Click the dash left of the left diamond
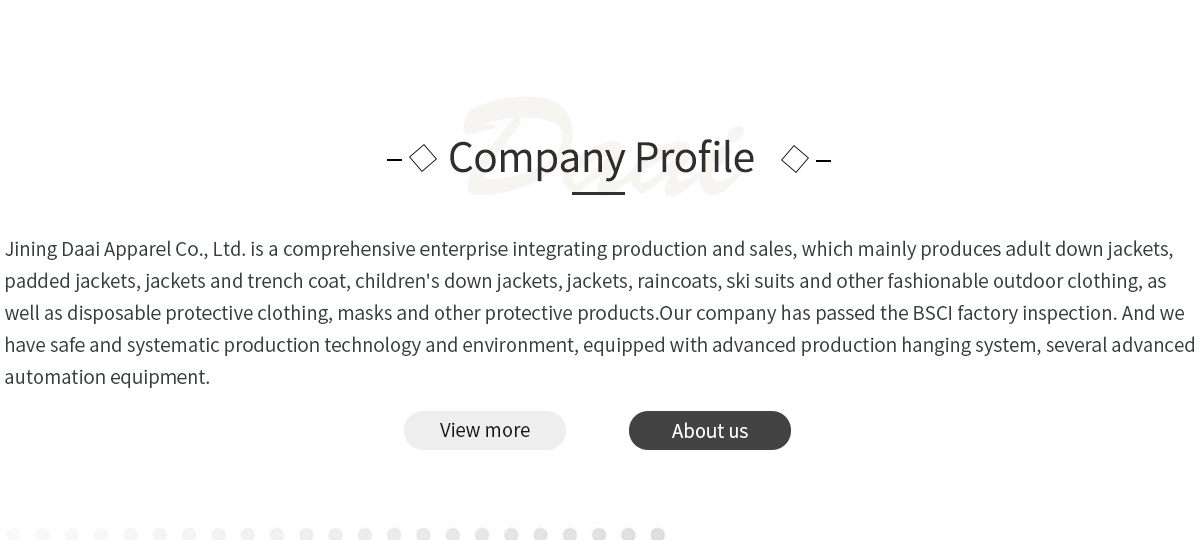The width and height of the screenshot is (1200, 540). [394, 159]
